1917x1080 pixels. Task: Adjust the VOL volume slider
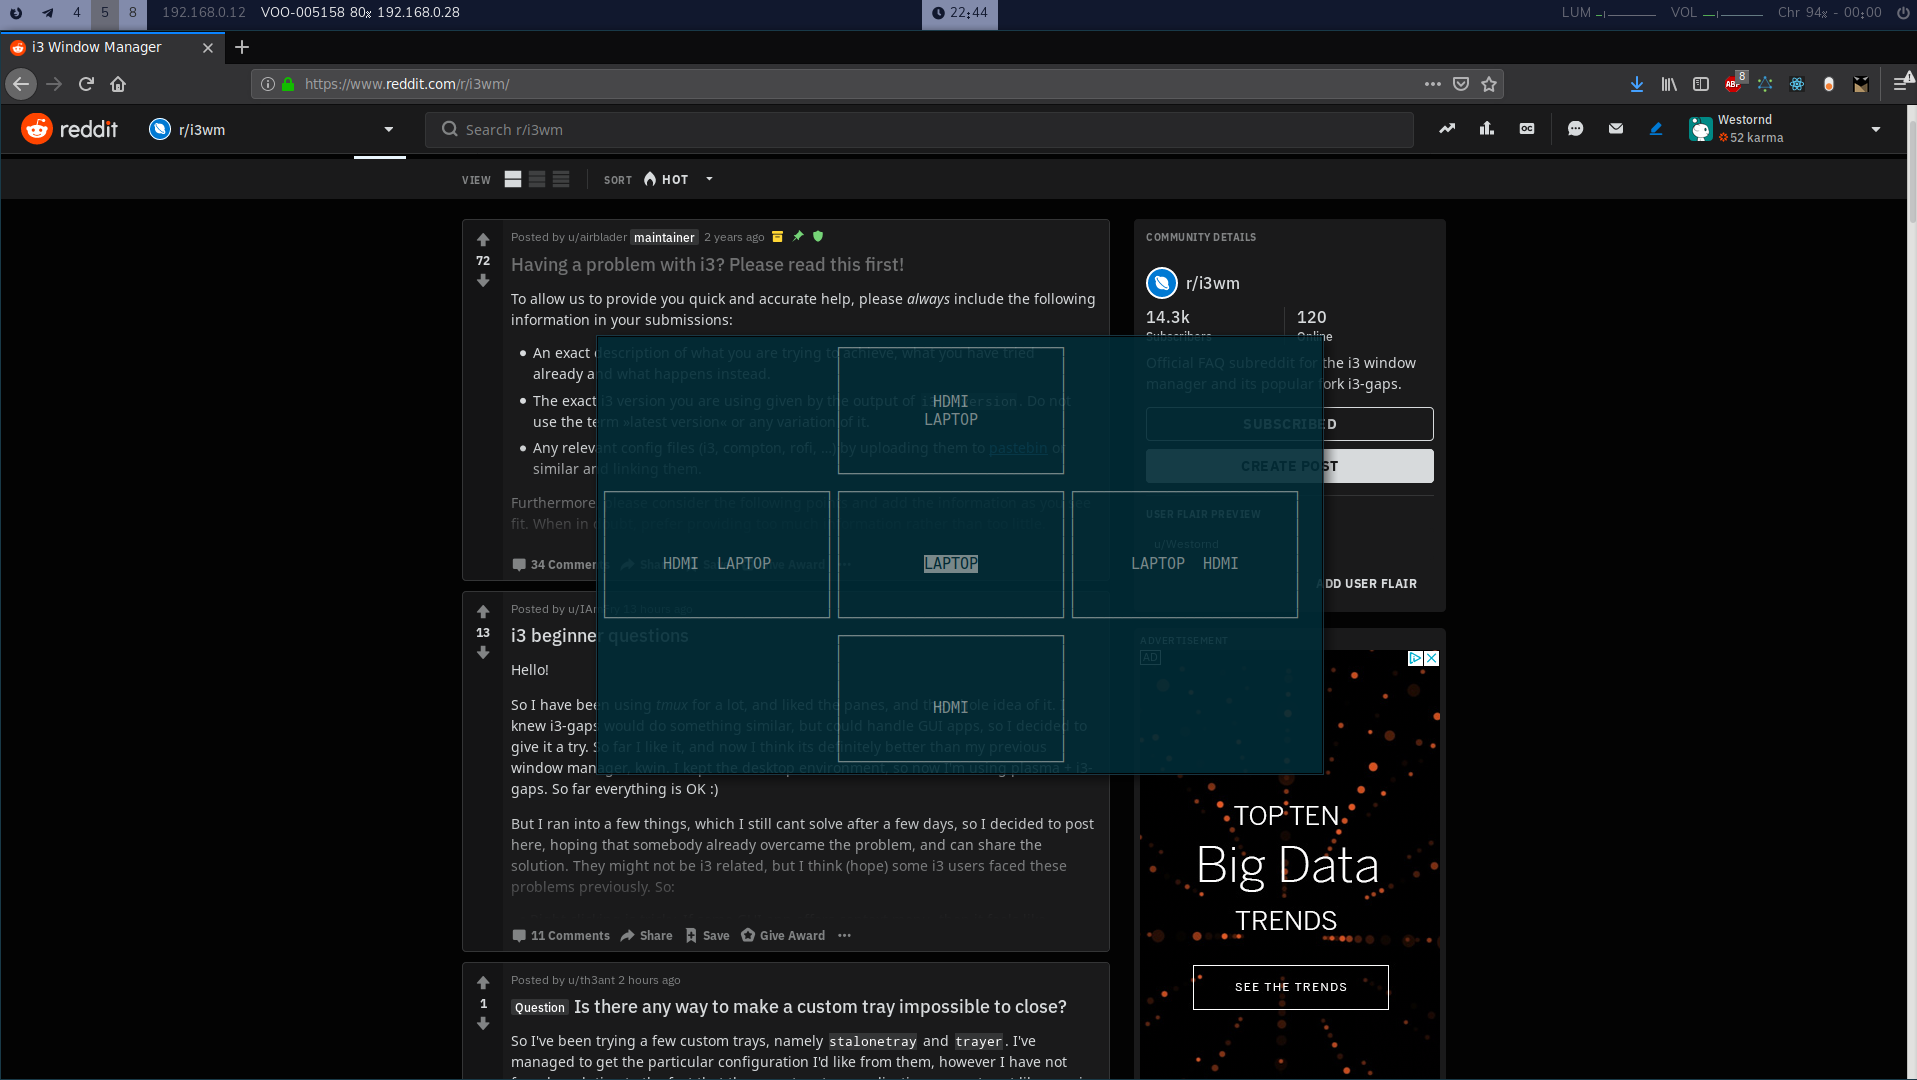[1733, 13]
